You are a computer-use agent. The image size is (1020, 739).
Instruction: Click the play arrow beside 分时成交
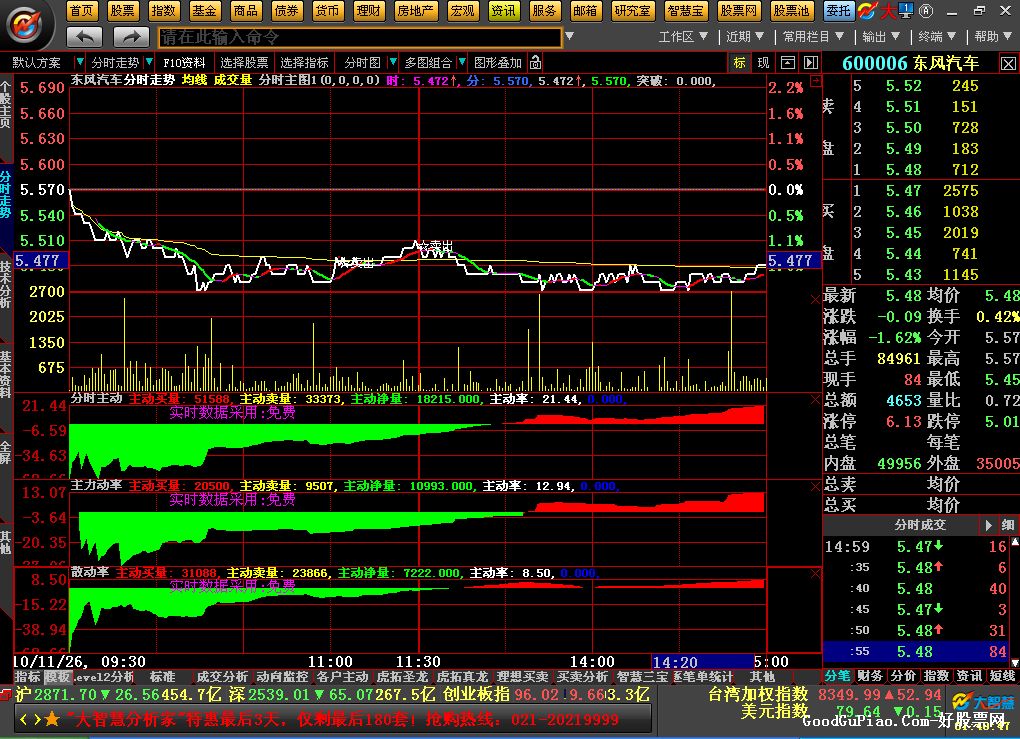click(988, 525)
